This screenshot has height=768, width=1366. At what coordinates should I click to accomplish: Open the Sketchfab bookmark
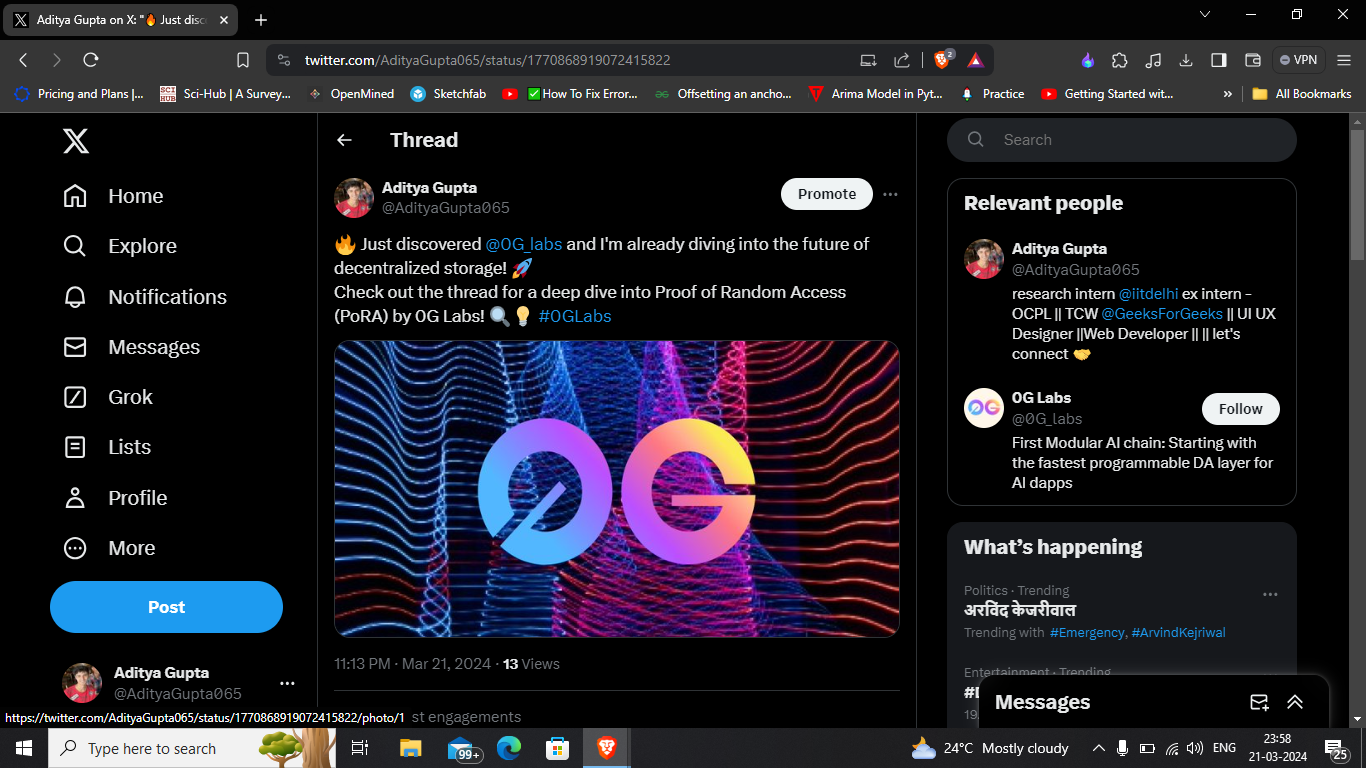click(x=448, y=94)
